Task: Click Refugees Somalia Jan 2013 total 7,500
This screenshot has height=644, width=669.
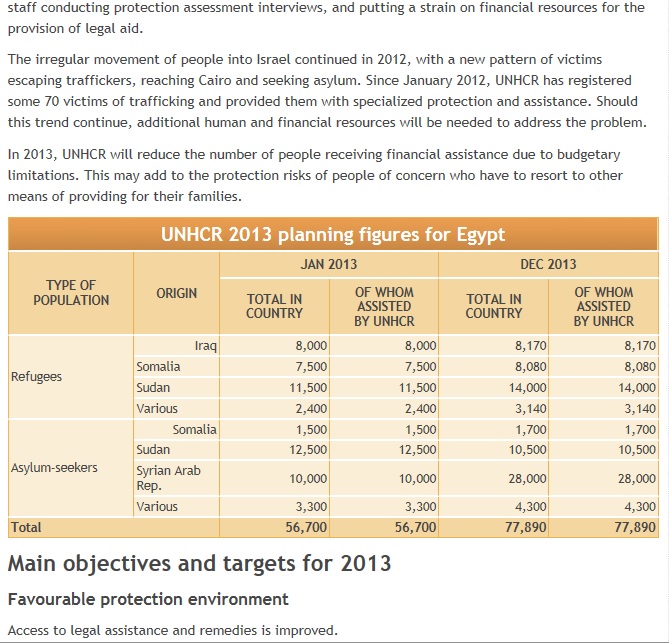Action: coord(311,367)
